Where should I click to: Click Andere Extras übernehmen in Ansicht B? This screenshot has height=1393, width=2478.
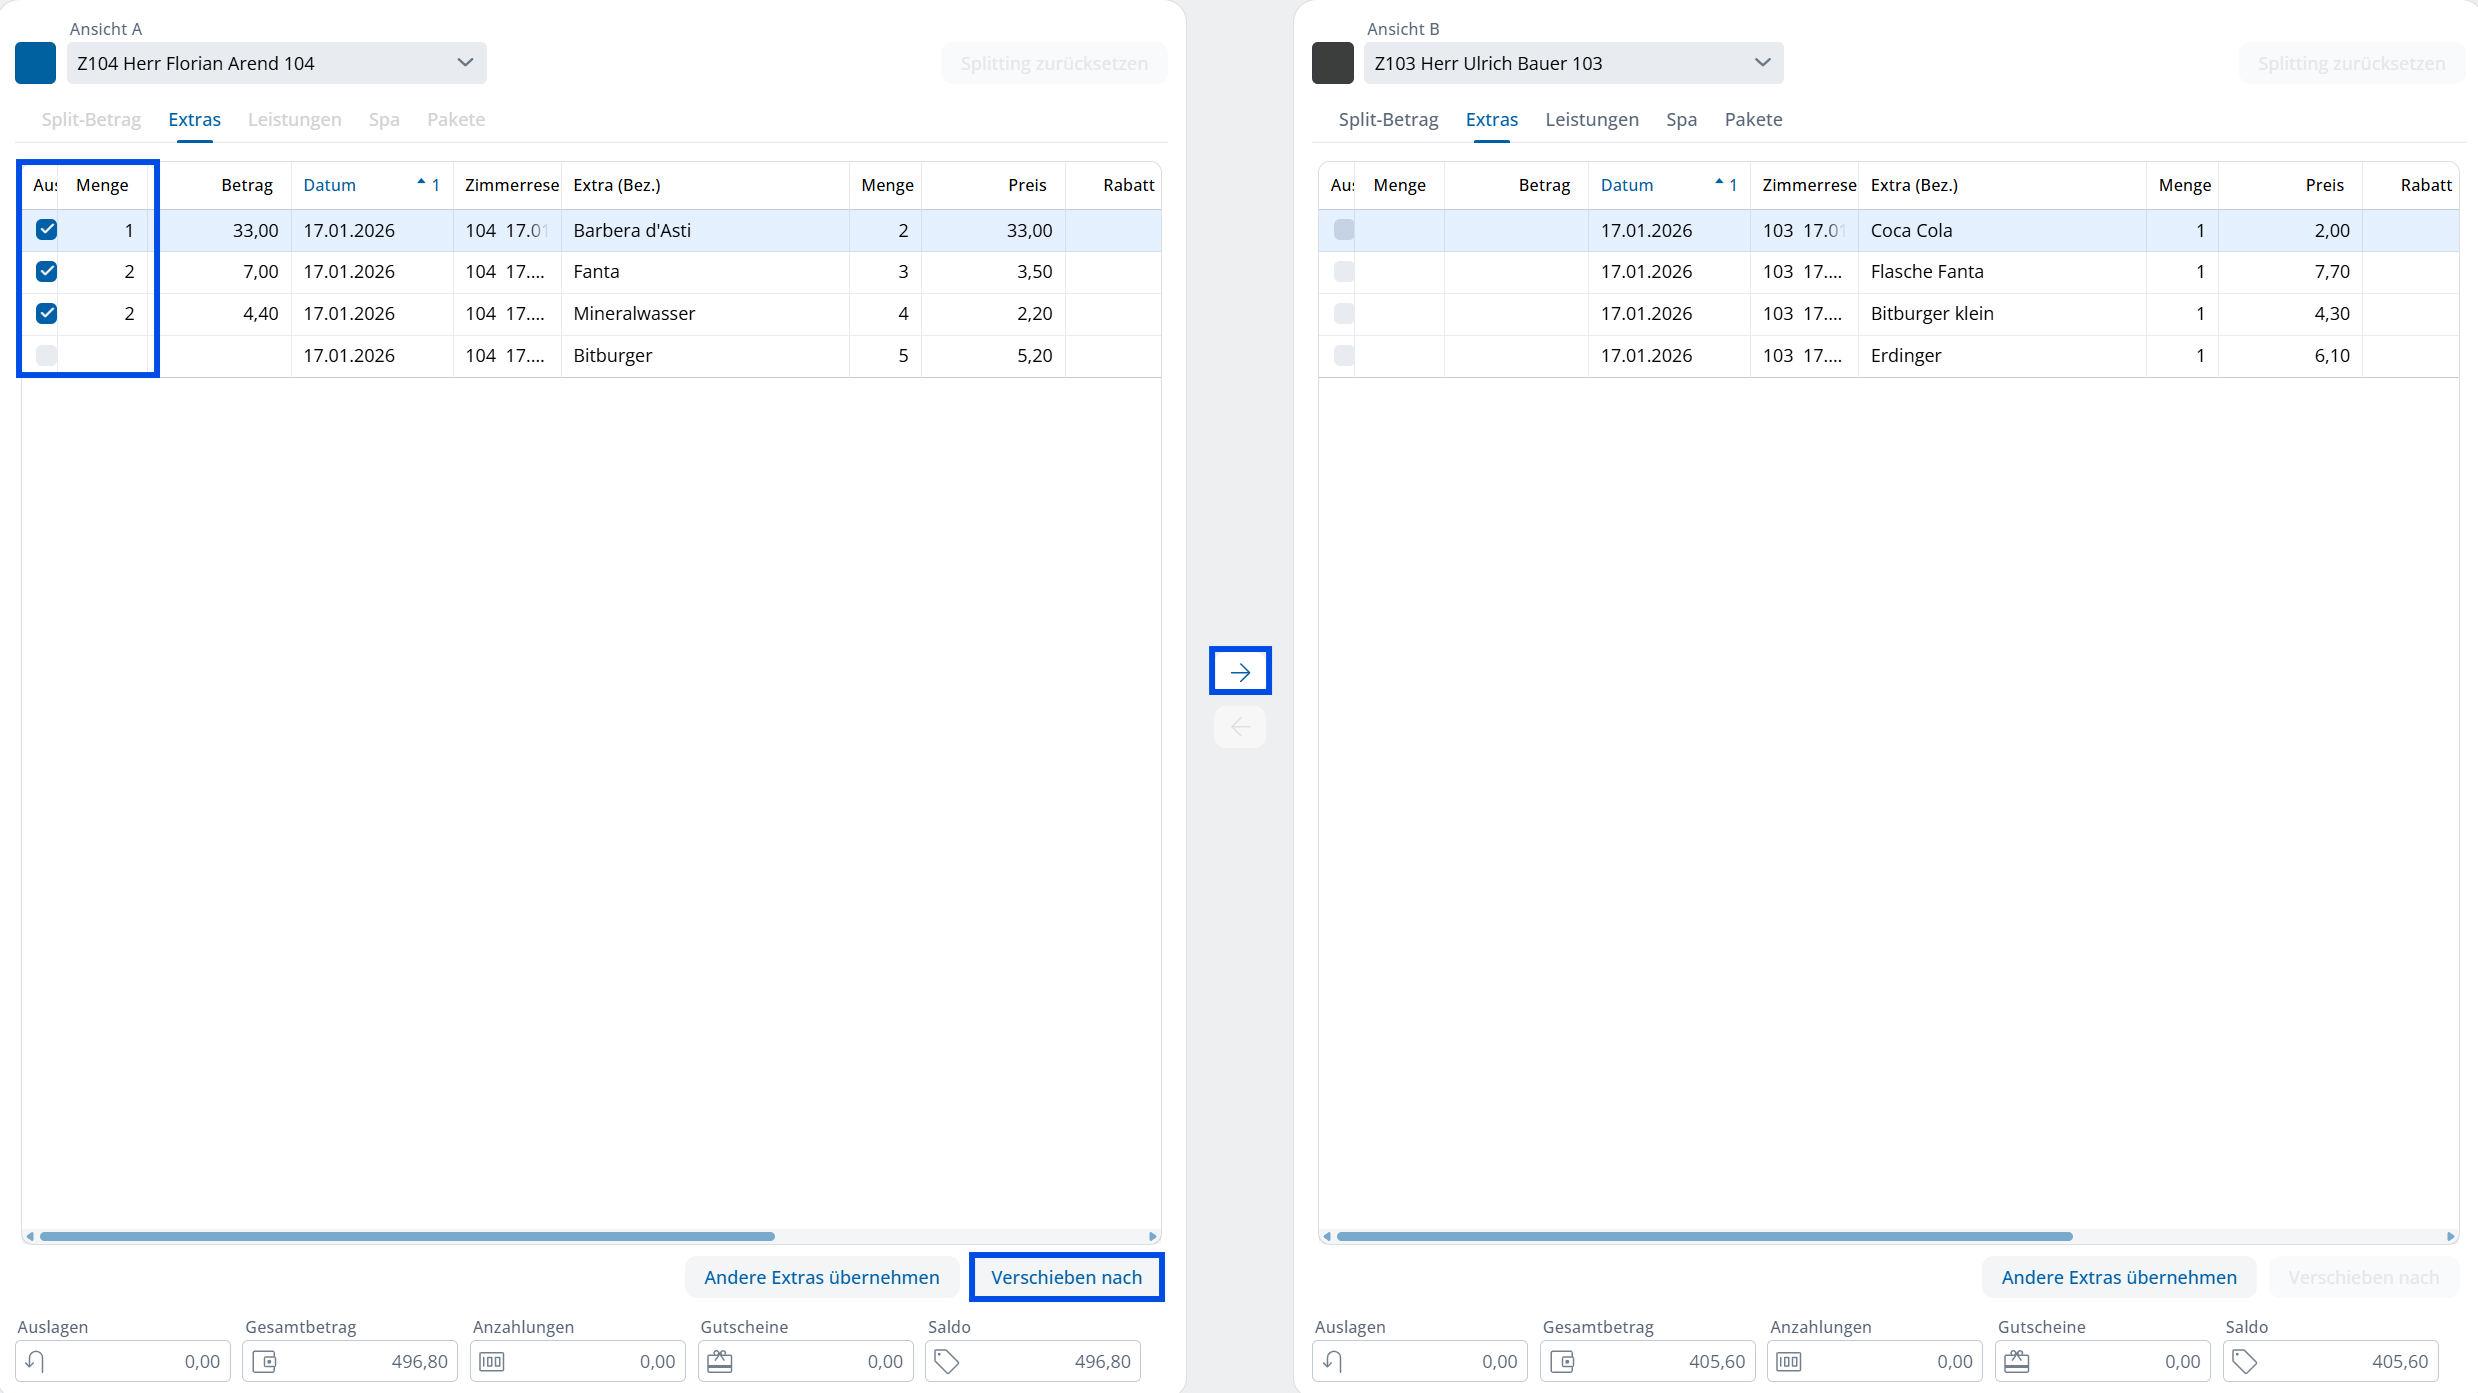click(x=2118, y=1277)
